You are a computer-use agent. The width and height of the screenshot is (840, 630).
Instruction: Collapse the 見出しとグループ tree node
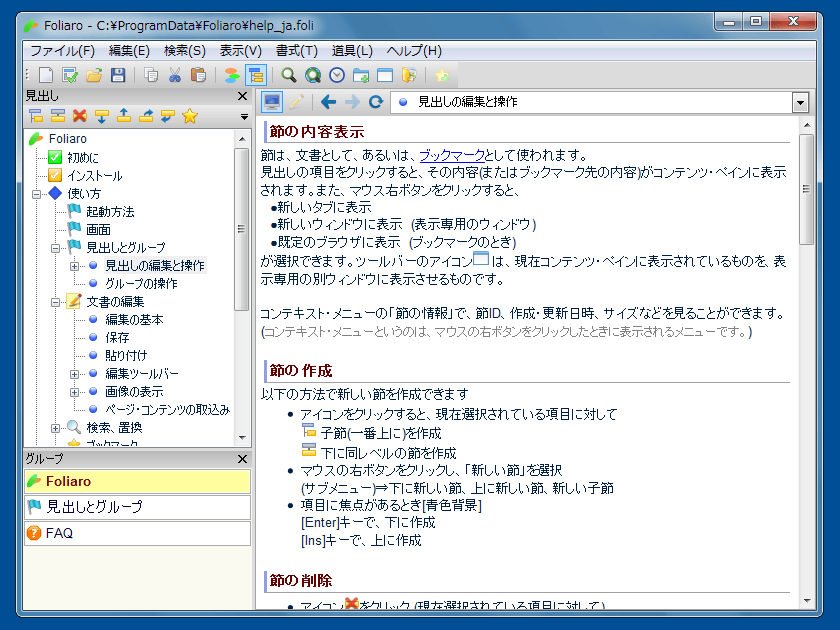55,248
